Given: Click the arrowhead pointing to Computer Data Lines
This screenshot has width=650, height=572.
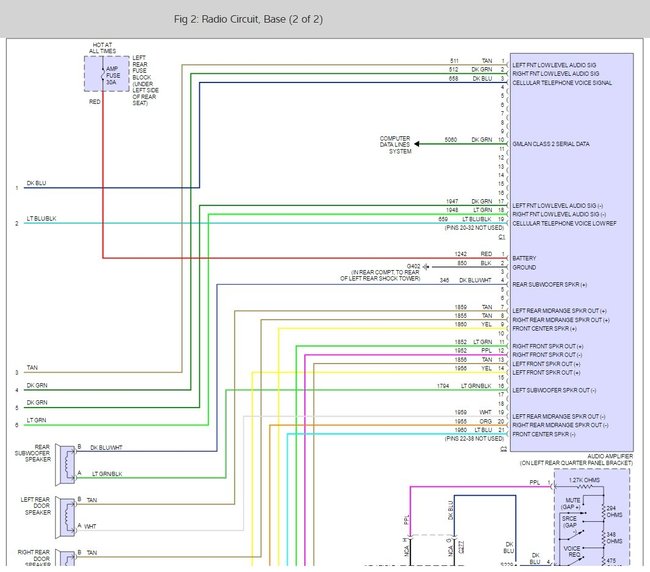Looking at the screenshot, I should pos(417,144).
